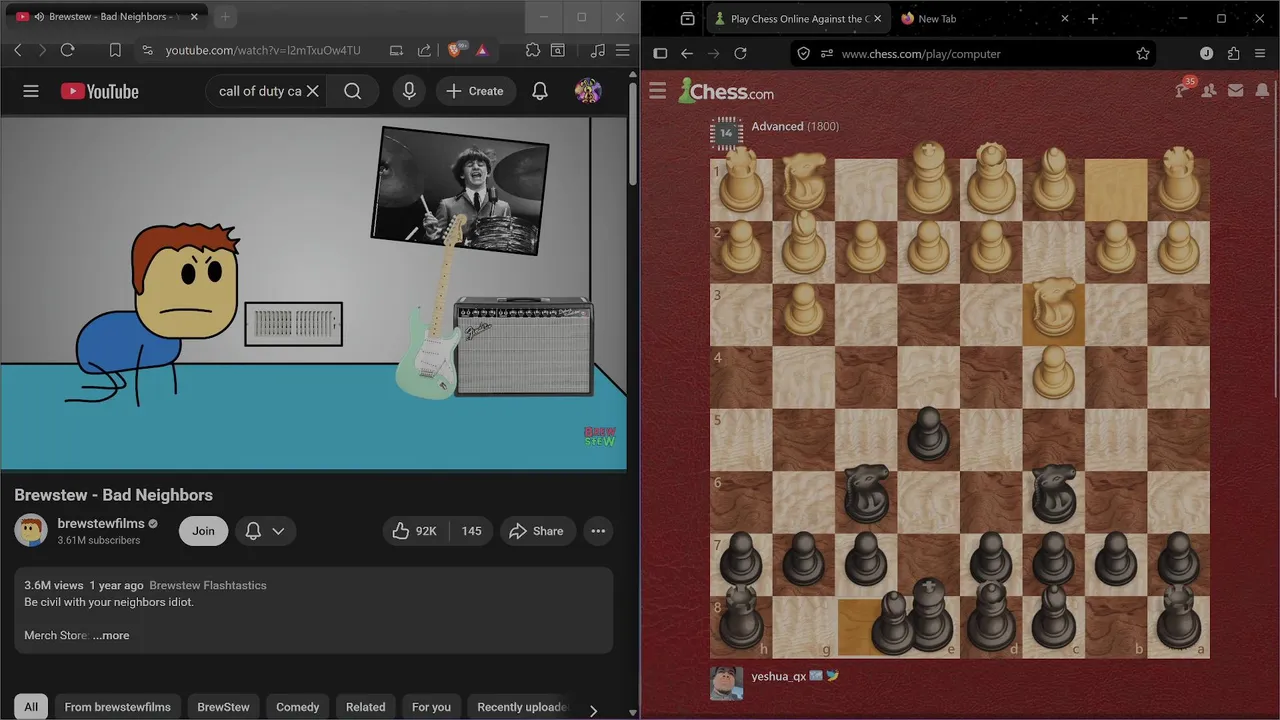
Task: Open the three-dot more actions menu
Action: point(598,531)
